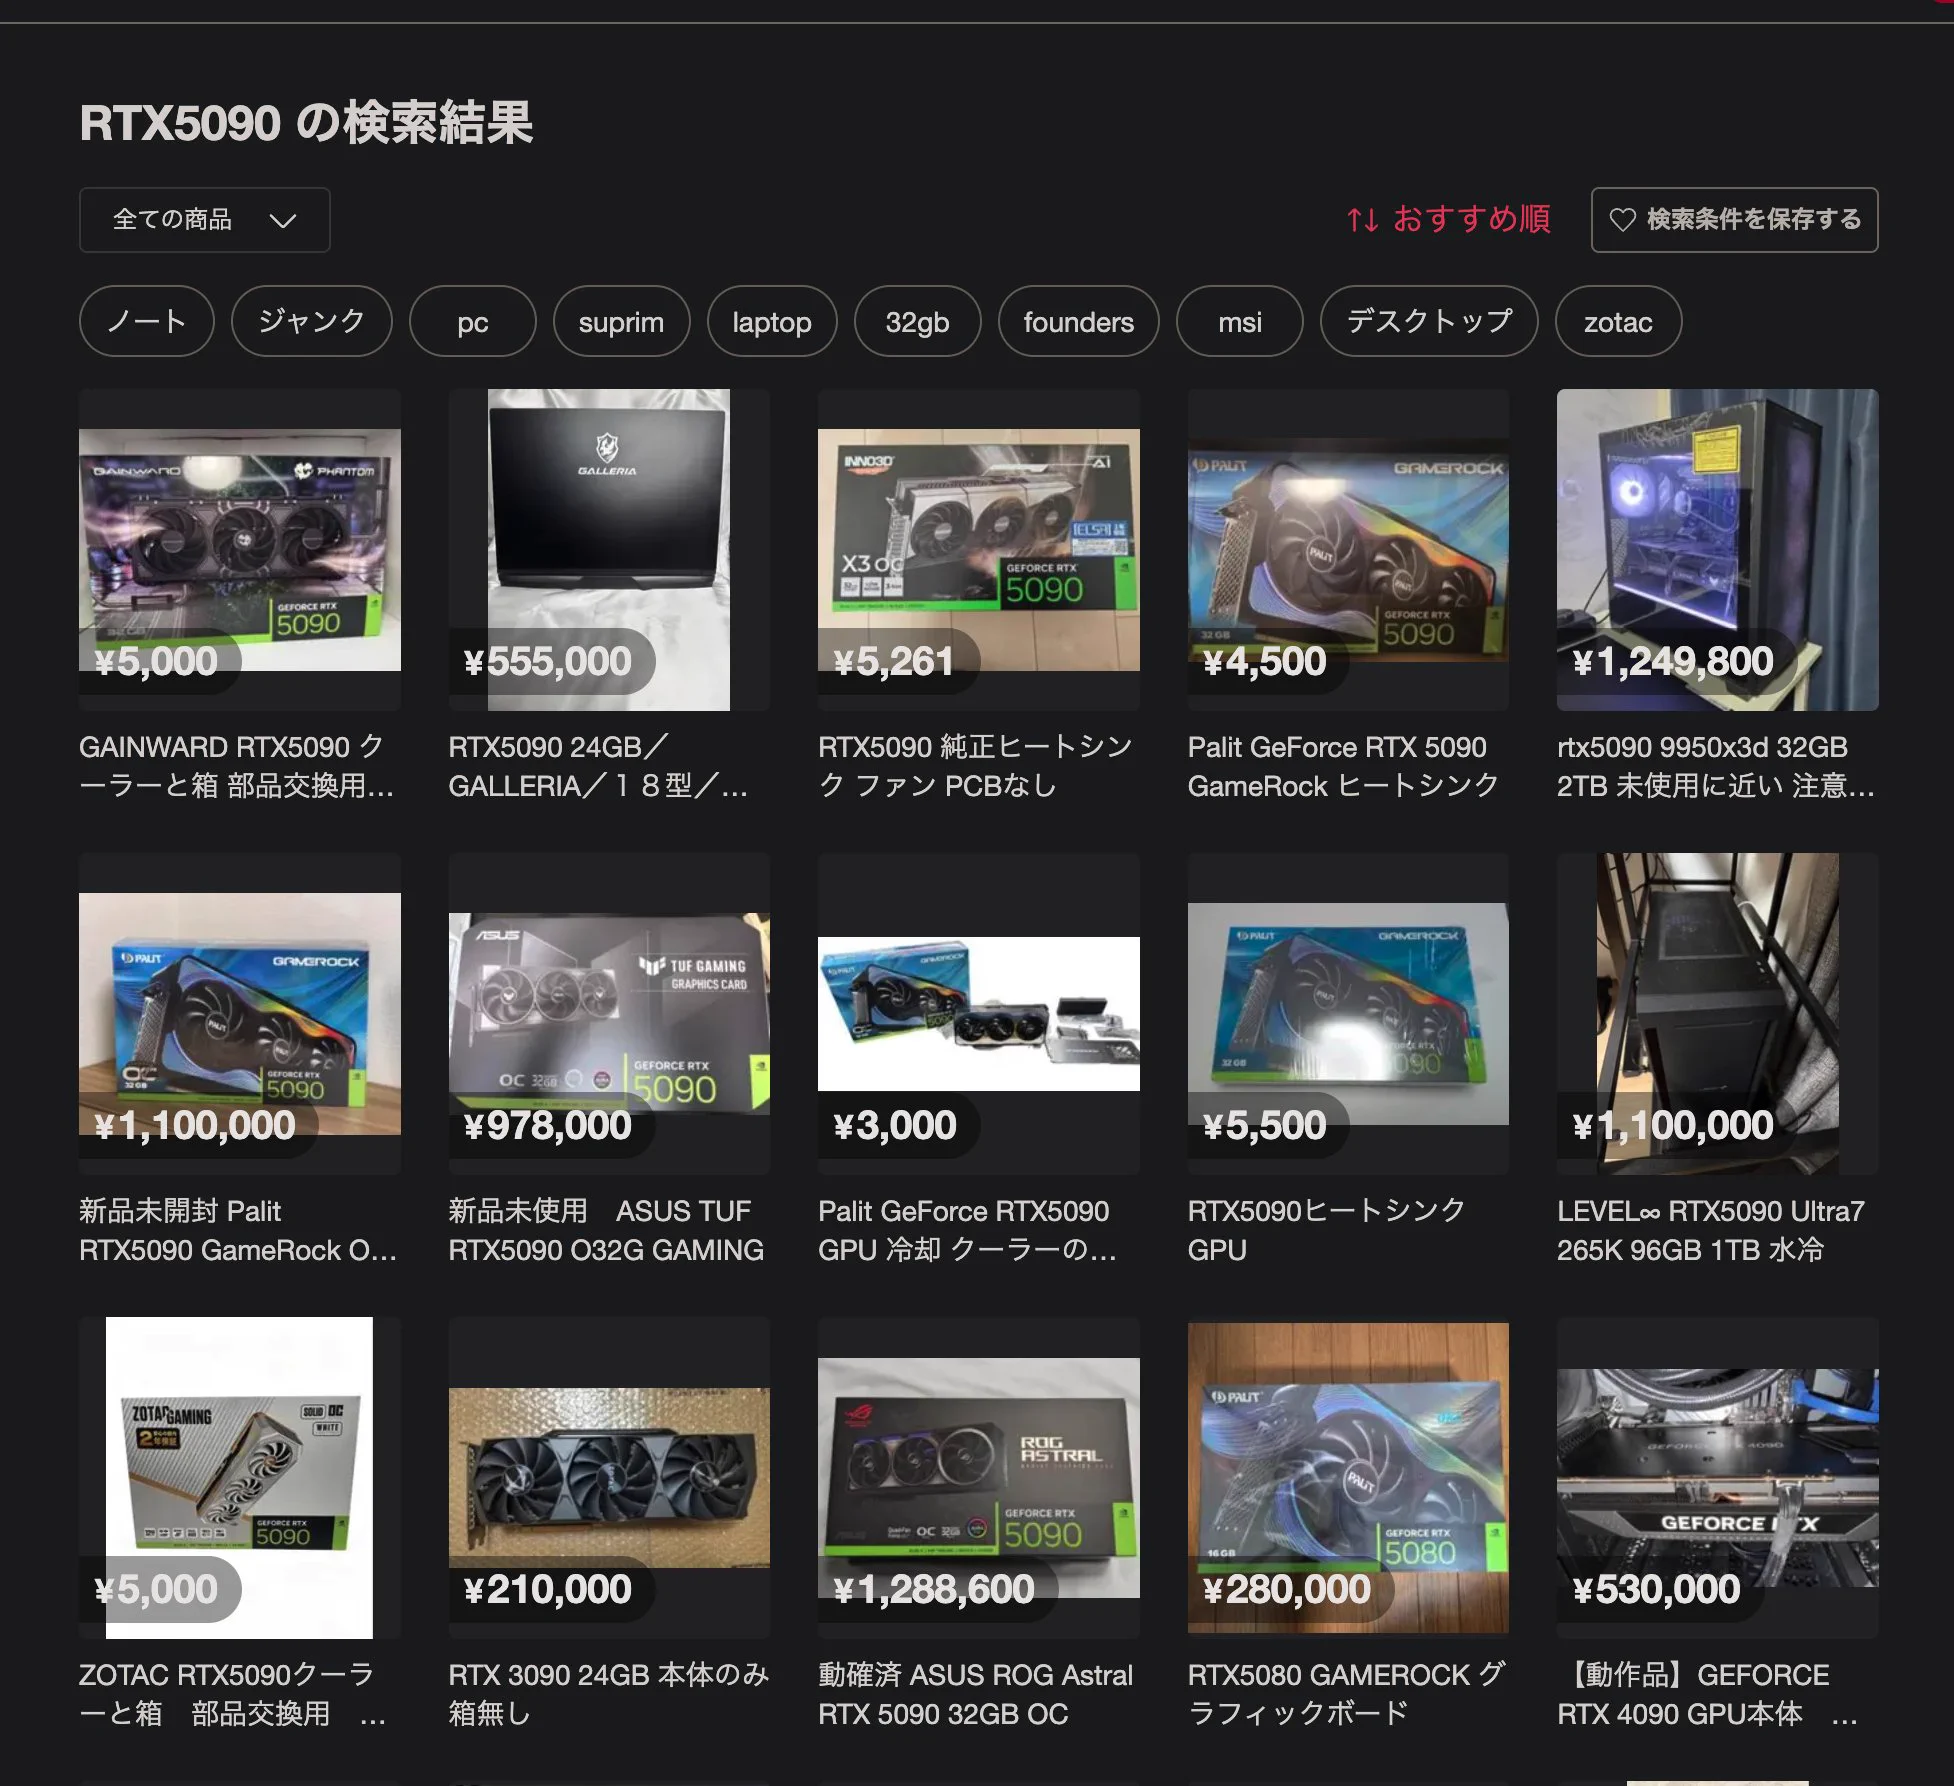Open GALLERIA laptop ¥555,000 thumbnail
The height and width of the screenshot is (1786, 1954).
click(609, 550)
